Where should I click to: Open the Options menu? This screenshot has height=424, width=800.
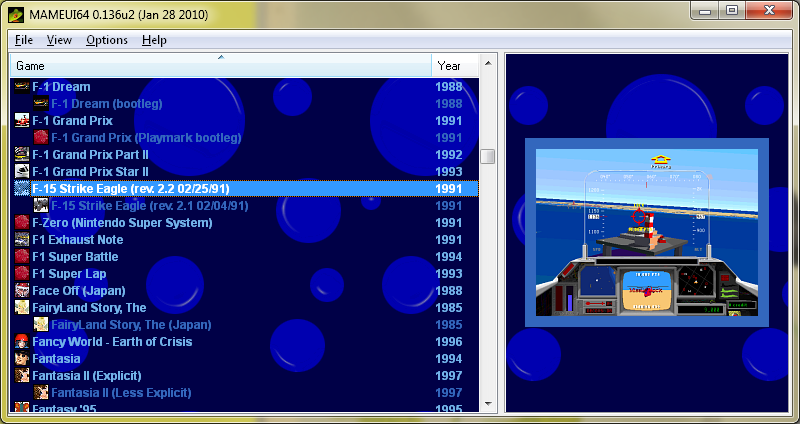[106, 40]
